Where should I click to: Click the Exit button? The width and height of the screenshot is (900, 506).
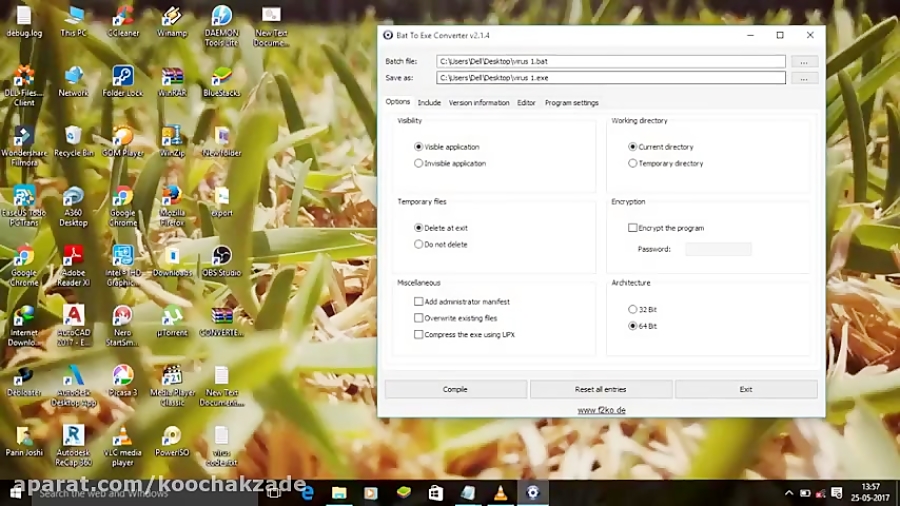tap(746, 389)
